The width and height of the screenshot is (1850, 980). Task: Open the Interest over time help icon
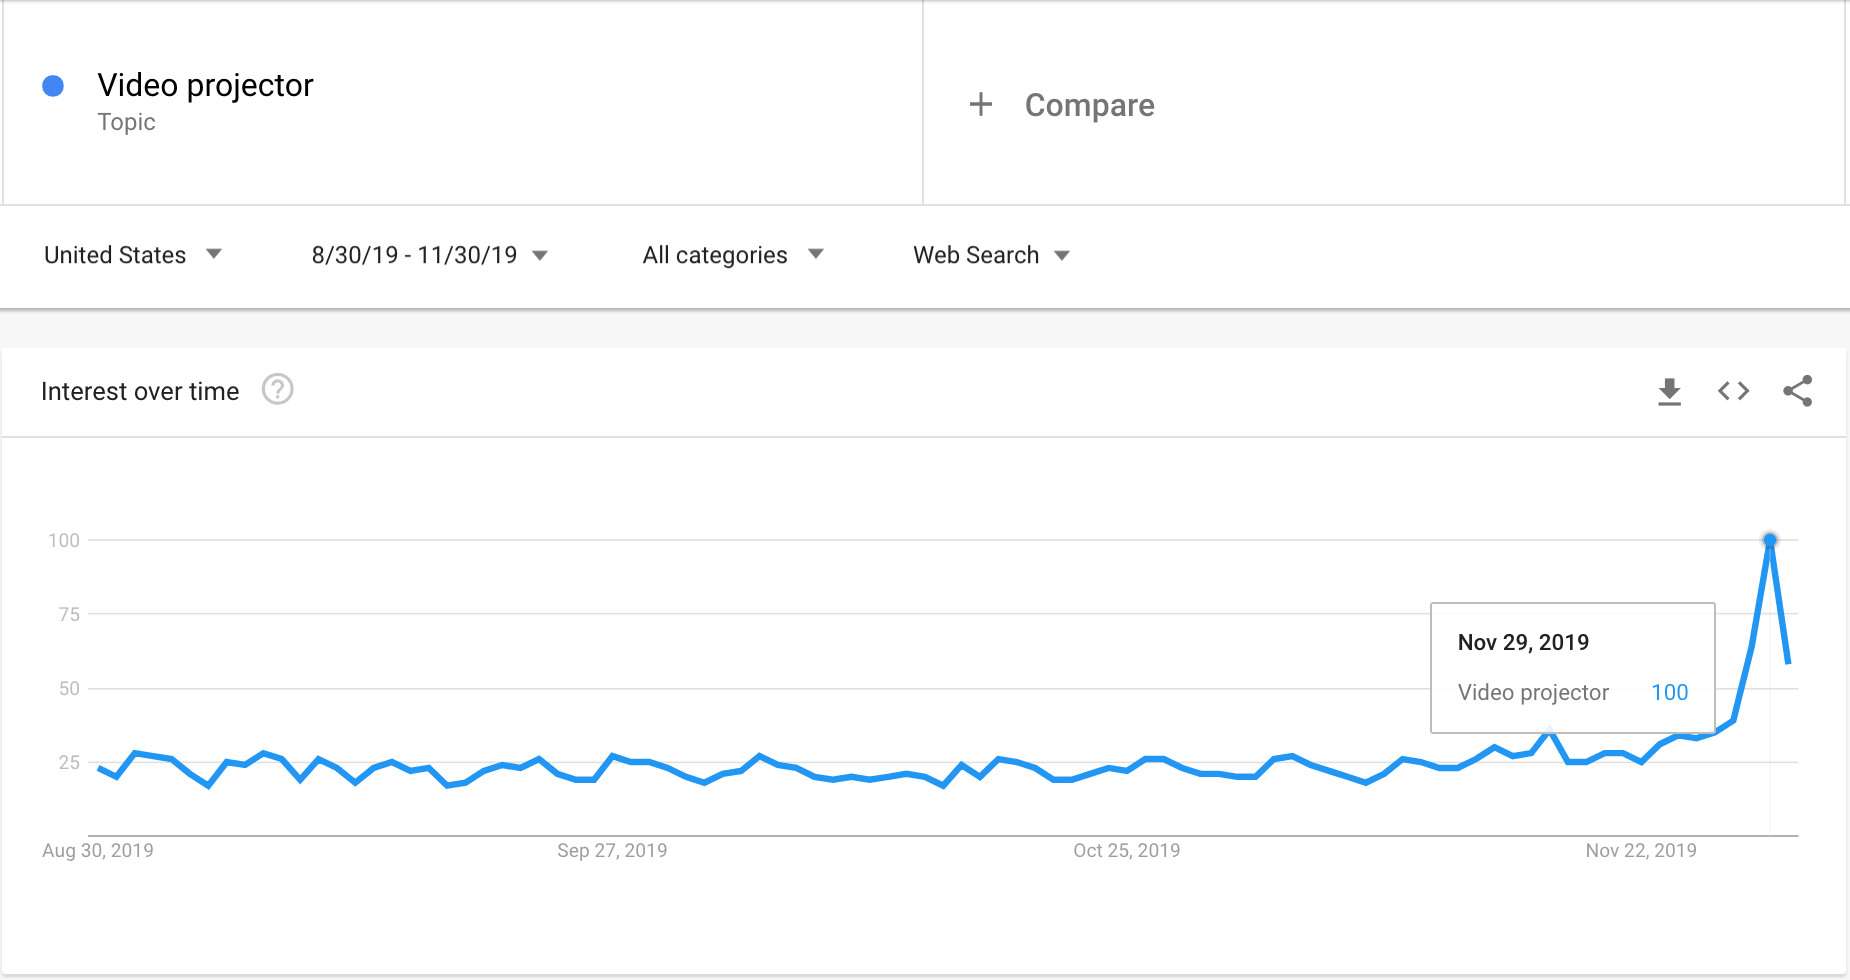[x=277, y=389]
